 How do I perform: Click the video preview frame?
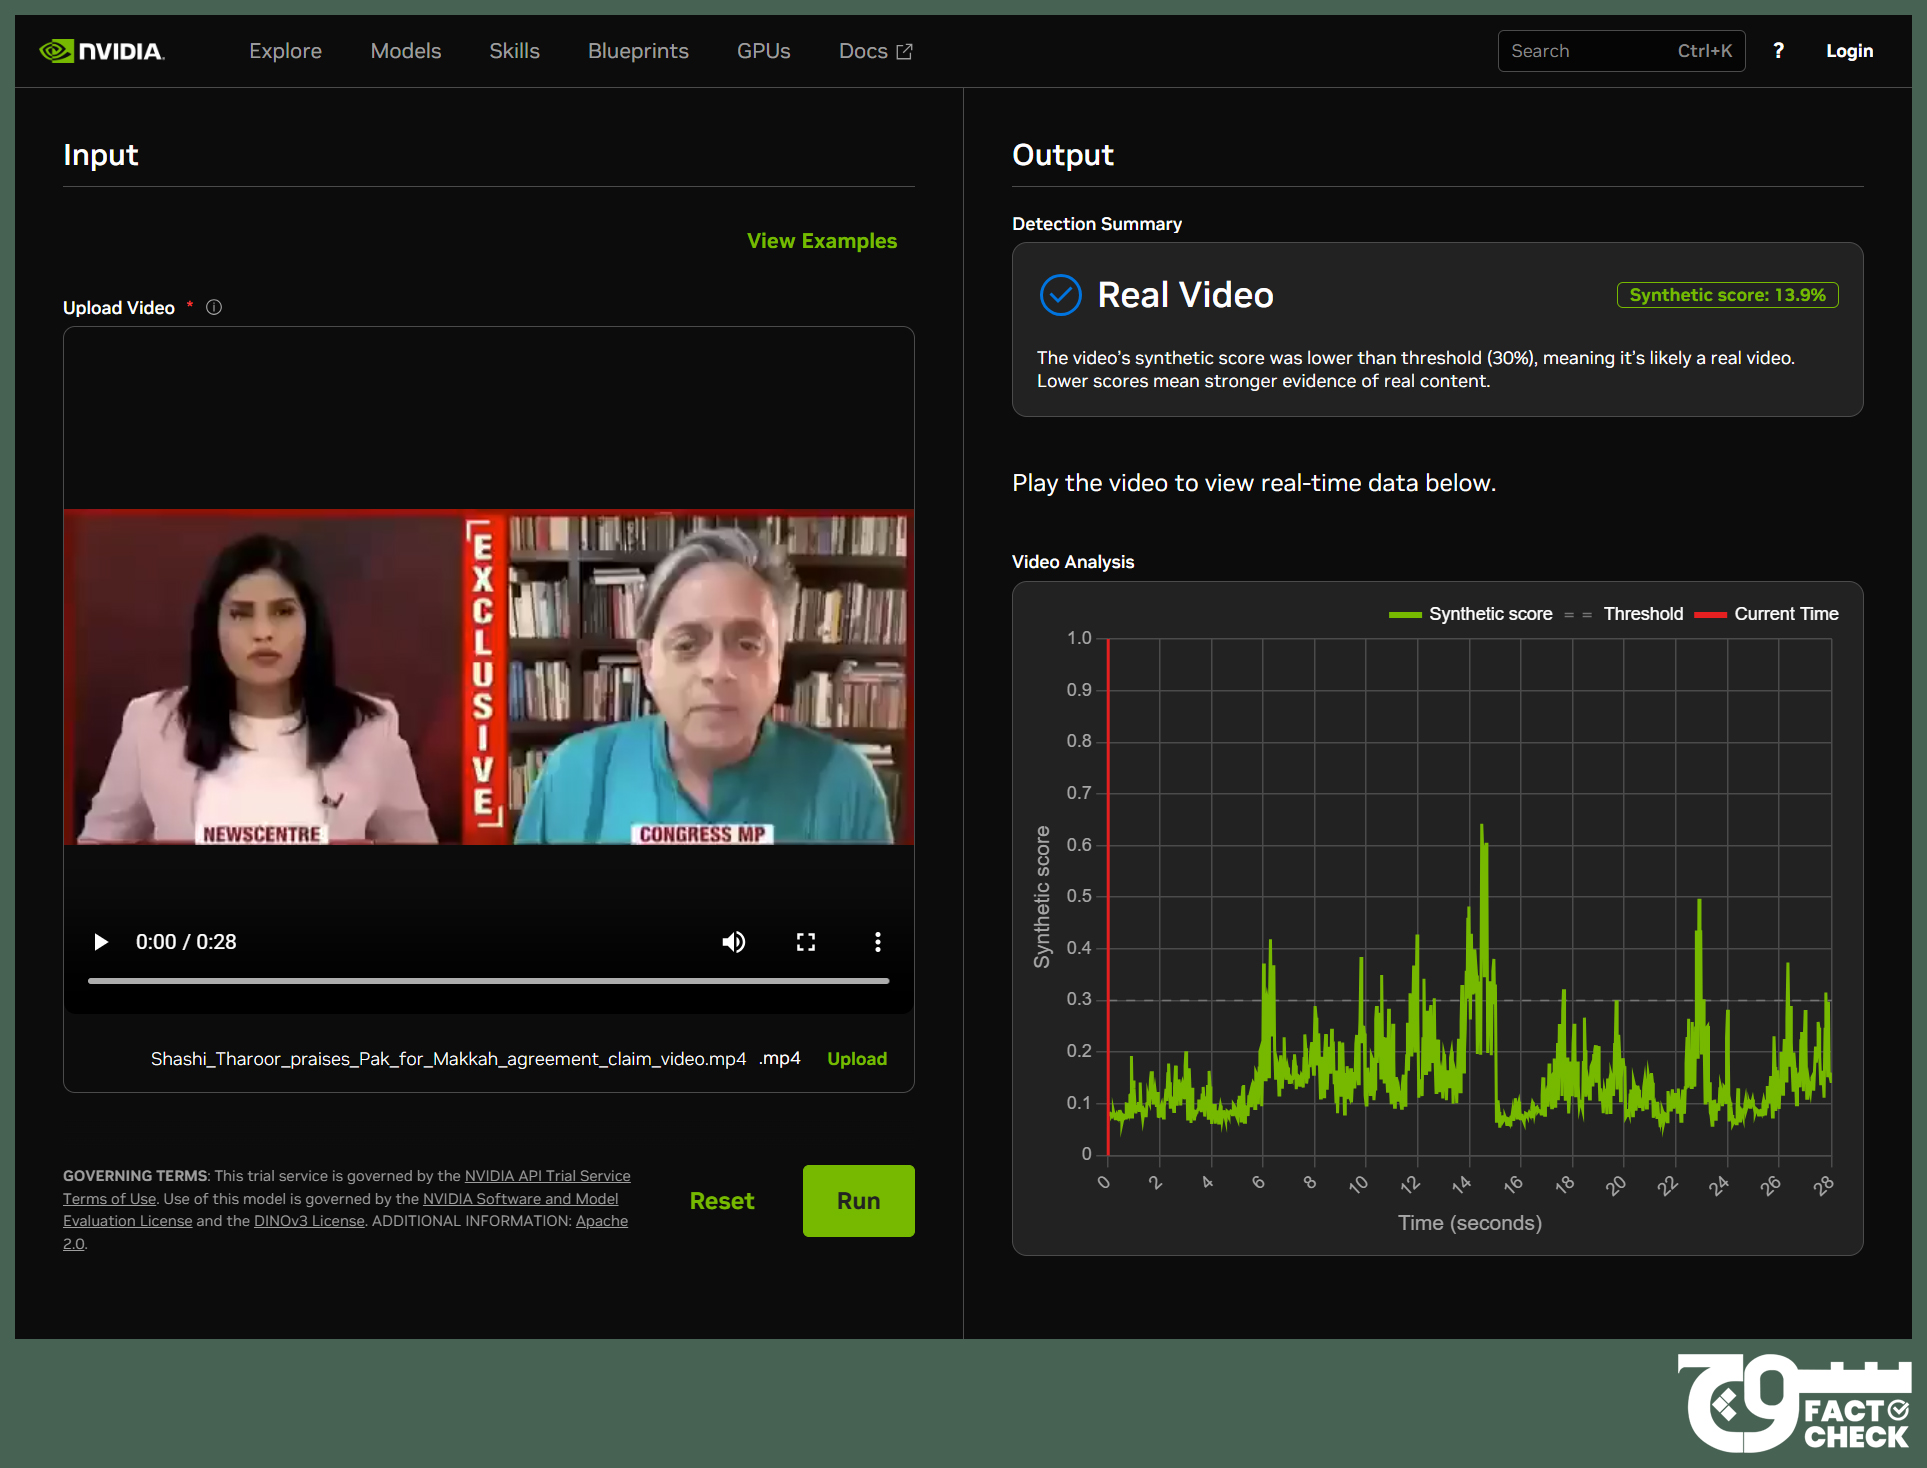(x=489, y=677)
